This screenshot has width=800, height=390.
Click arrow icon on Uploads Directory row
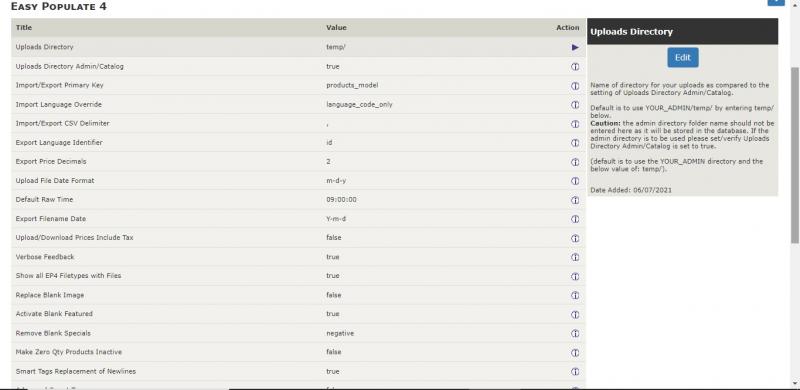point(575,47)
